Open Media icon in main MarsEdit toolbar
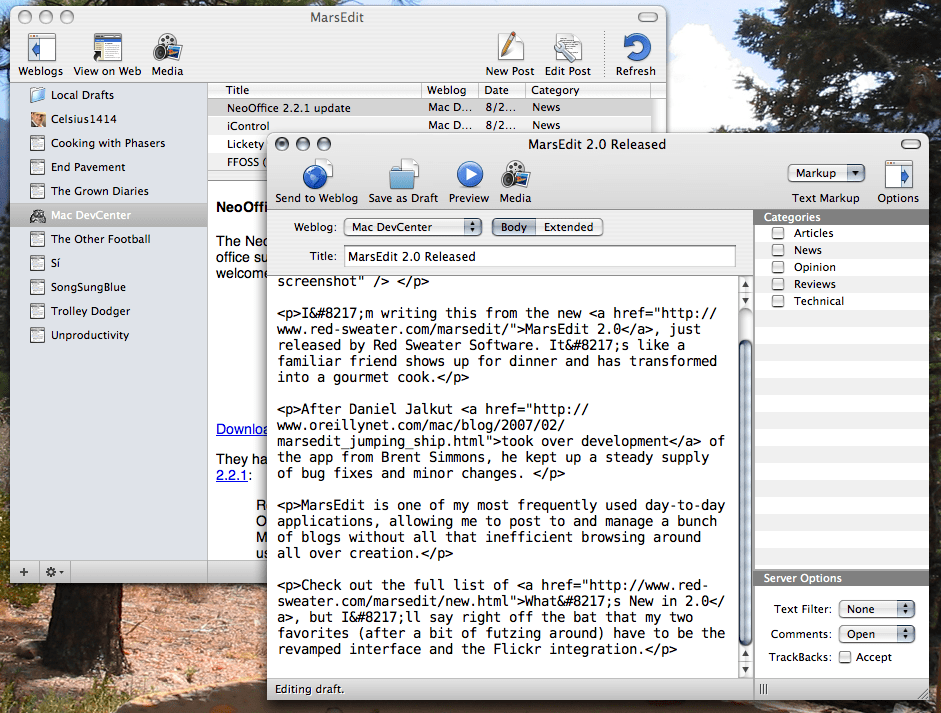This screenshot has width=941, height=713. click(167, 55)
